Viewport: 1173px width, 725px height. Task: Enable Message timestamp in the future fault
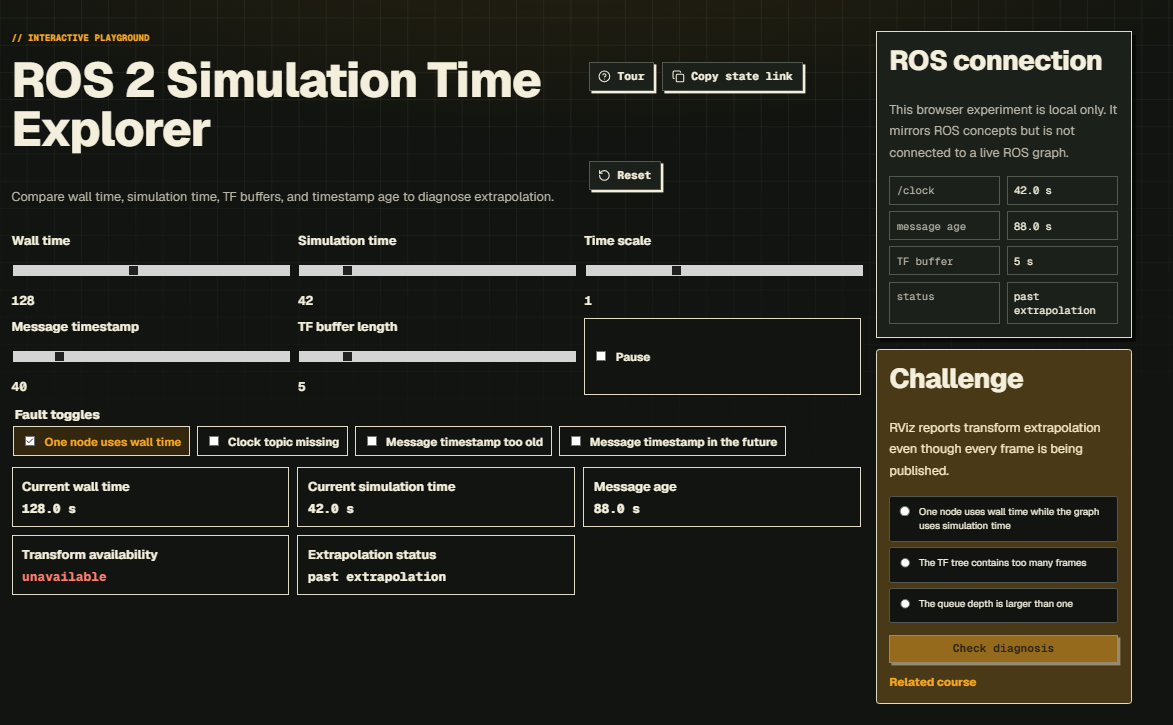coord(576,441)
